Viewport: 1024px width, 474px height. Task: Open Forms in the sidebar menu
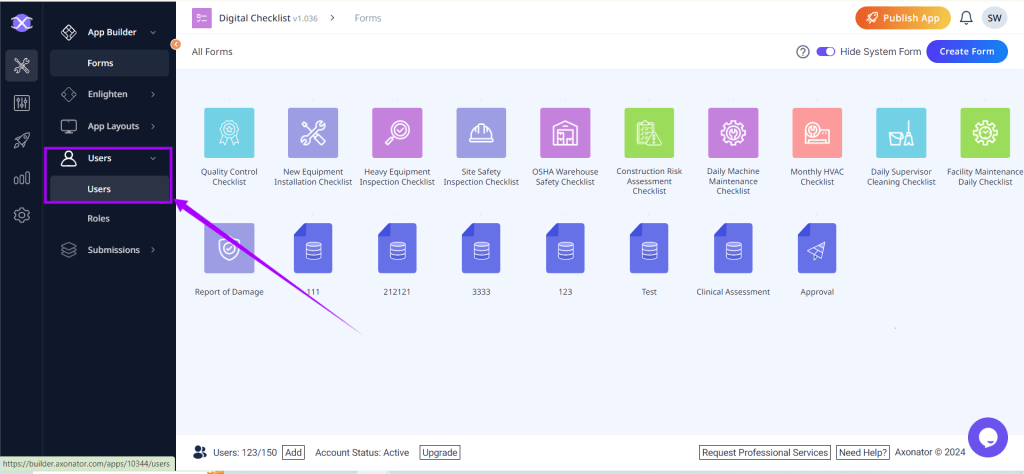(100, 63)
